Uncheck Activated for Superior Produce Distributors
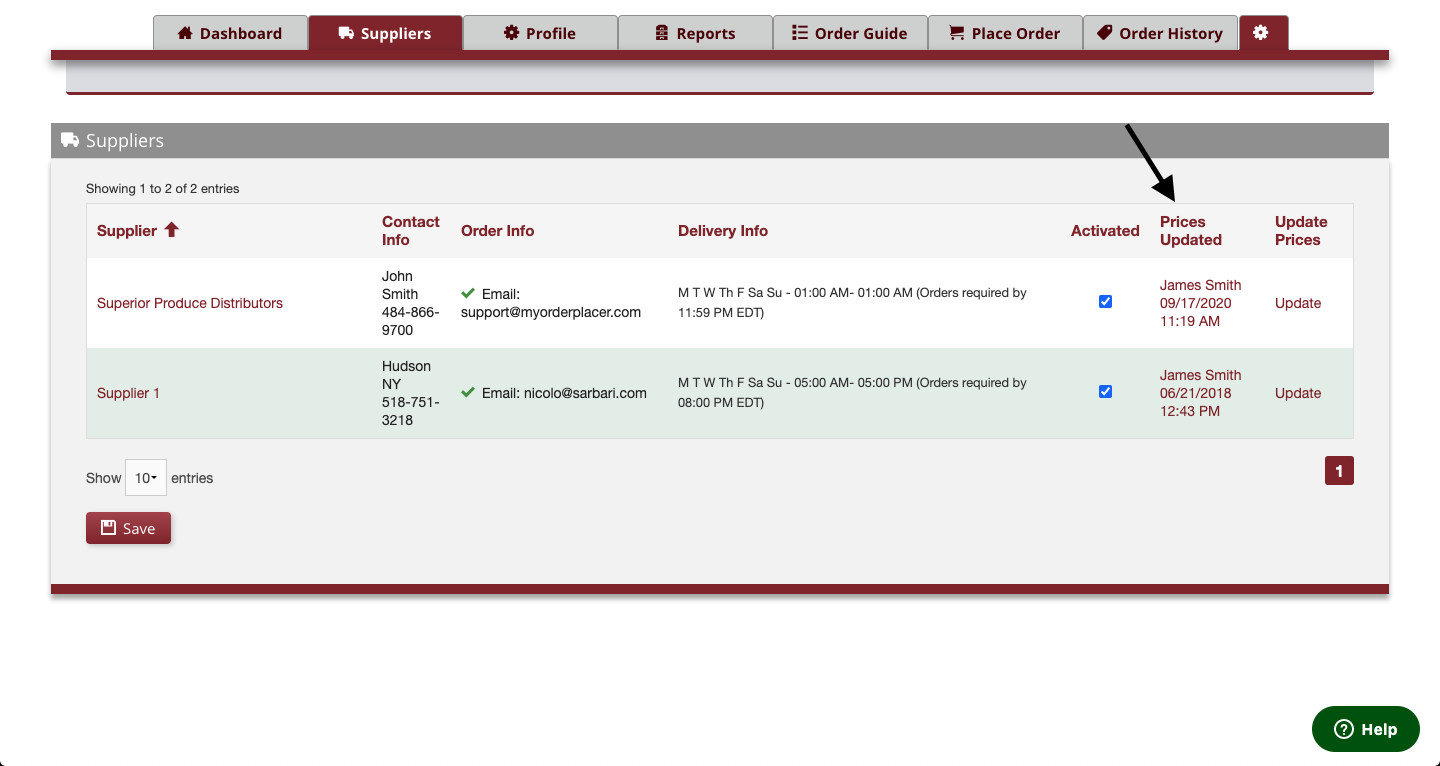This screenshot has width=1440, height=766. point(1105,301)
